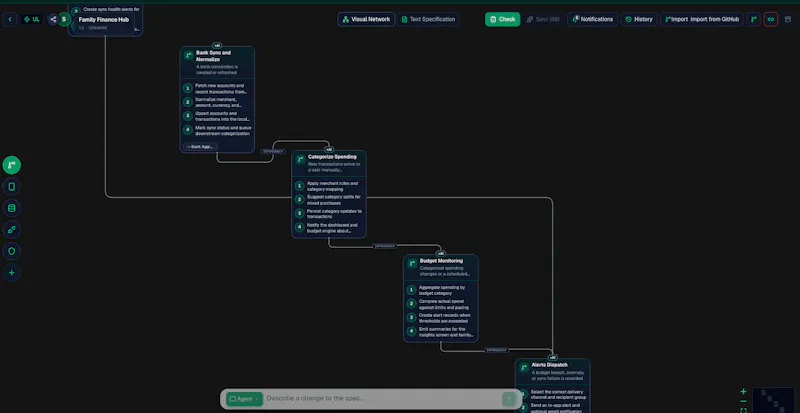Select step Apply merchant rules and category mapping

click(329, 186)
